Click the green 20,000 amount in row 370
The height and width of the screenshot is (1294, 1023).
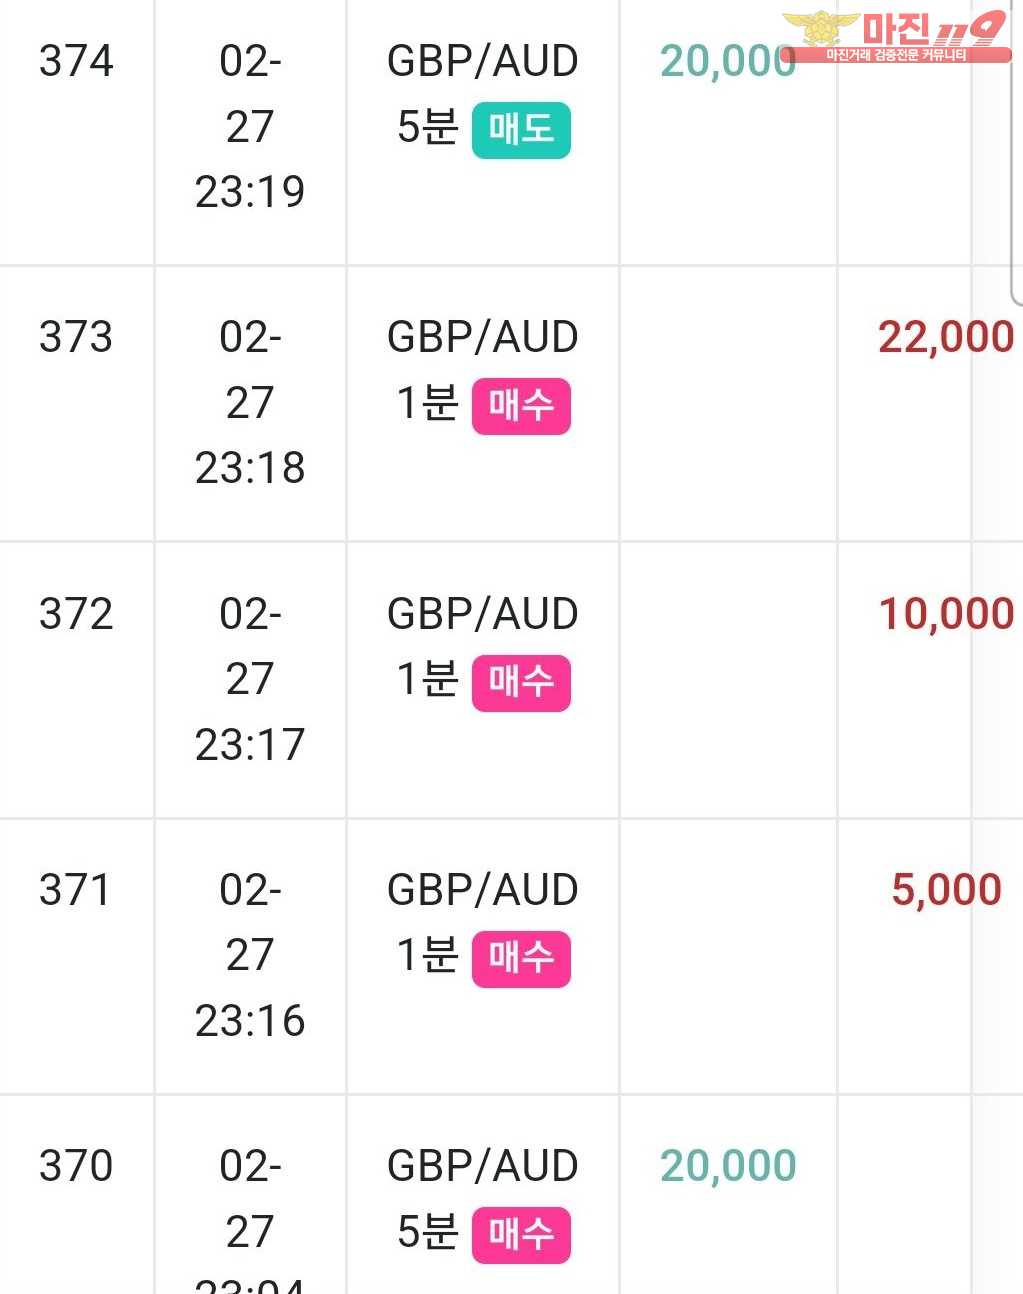point(728,1166)
